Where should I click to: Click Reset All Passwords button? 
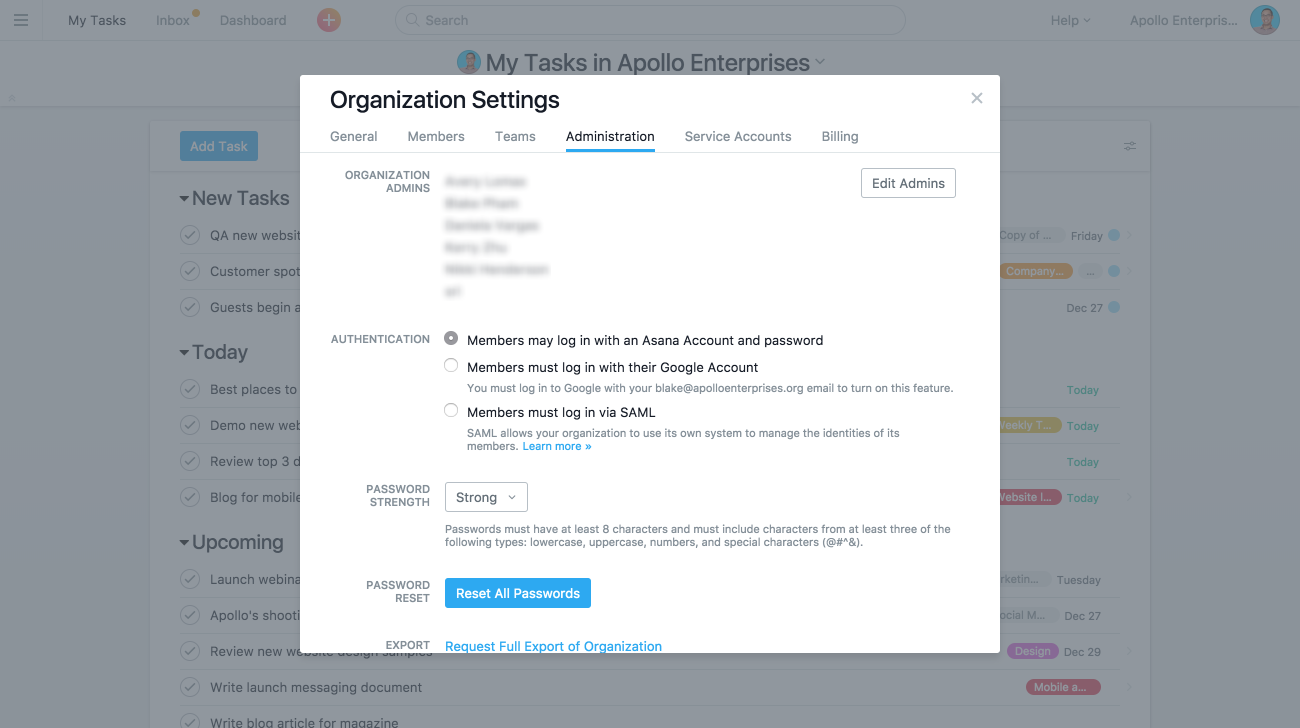[518, 593]
